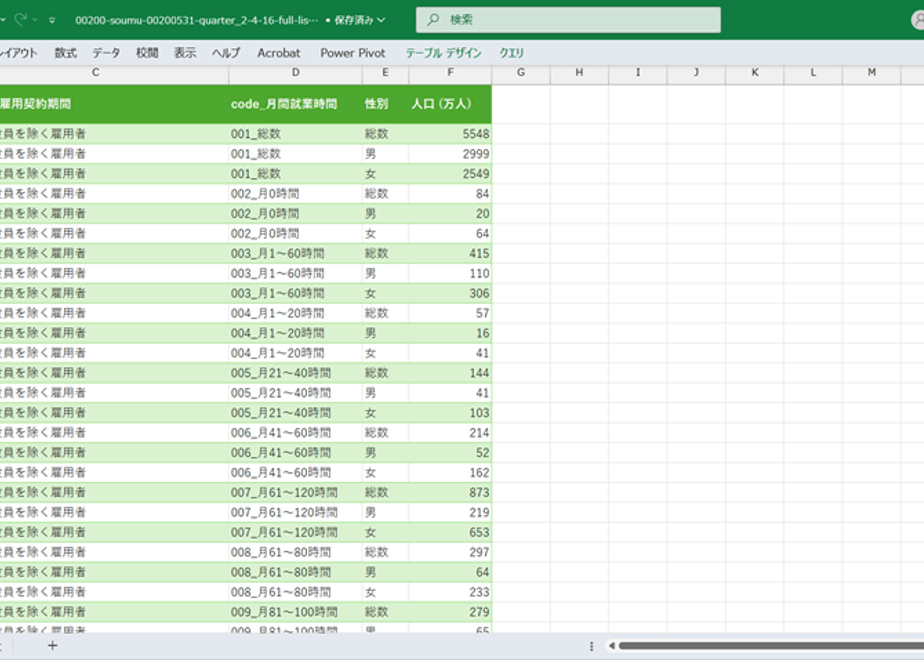
Task: Select column J header
Action: coord(697,72)
